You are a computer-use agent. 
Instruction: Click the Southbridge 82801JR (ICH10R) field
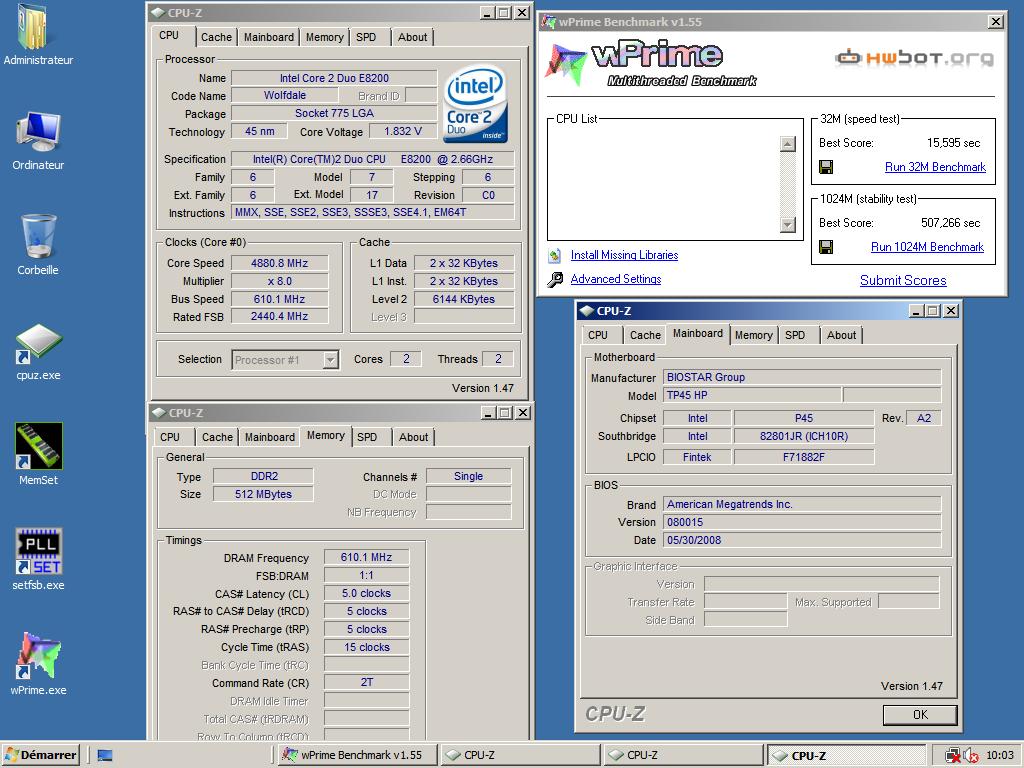[x=804, y=436]
